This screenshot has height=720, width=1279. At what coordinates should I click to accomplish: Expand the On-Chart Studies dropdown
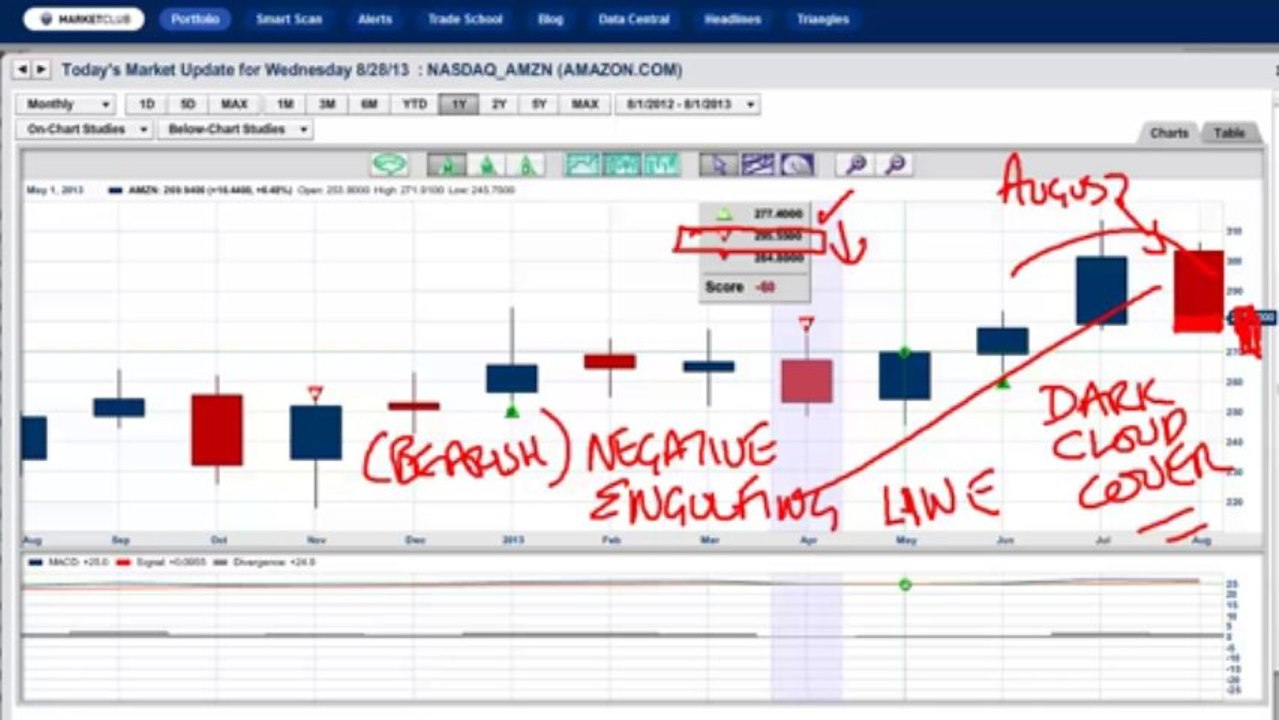pyautogui.click(x=84, y=129)
